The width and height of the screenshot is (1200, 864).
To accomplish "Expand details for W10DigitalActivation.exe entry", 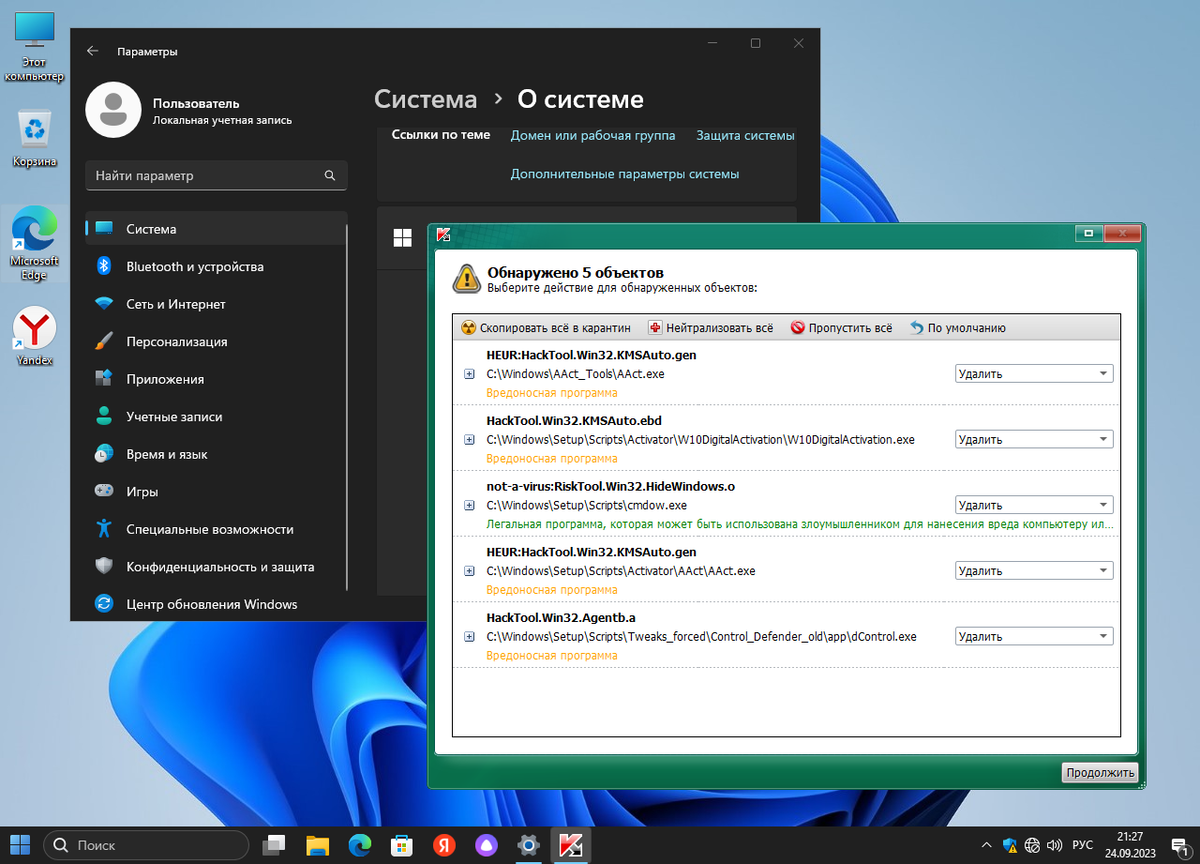I will [470, 440].
